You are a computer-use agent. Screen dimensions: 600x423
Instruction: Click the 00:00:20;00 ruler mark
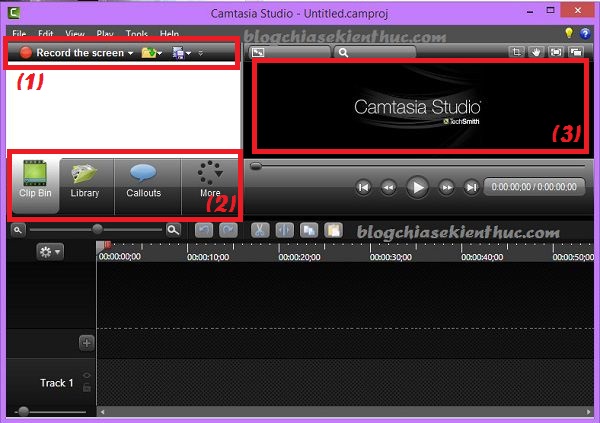click(299, 257)
